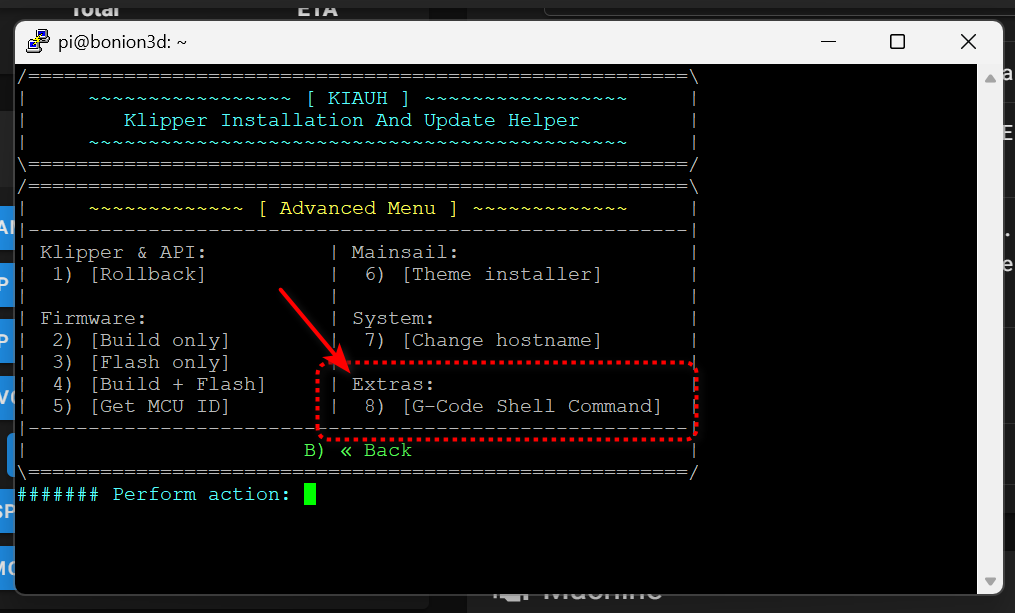This screenshot has height=613, width=1015.
Task: Click the Perform action prompt text
Action: click(x=201, y=494)
